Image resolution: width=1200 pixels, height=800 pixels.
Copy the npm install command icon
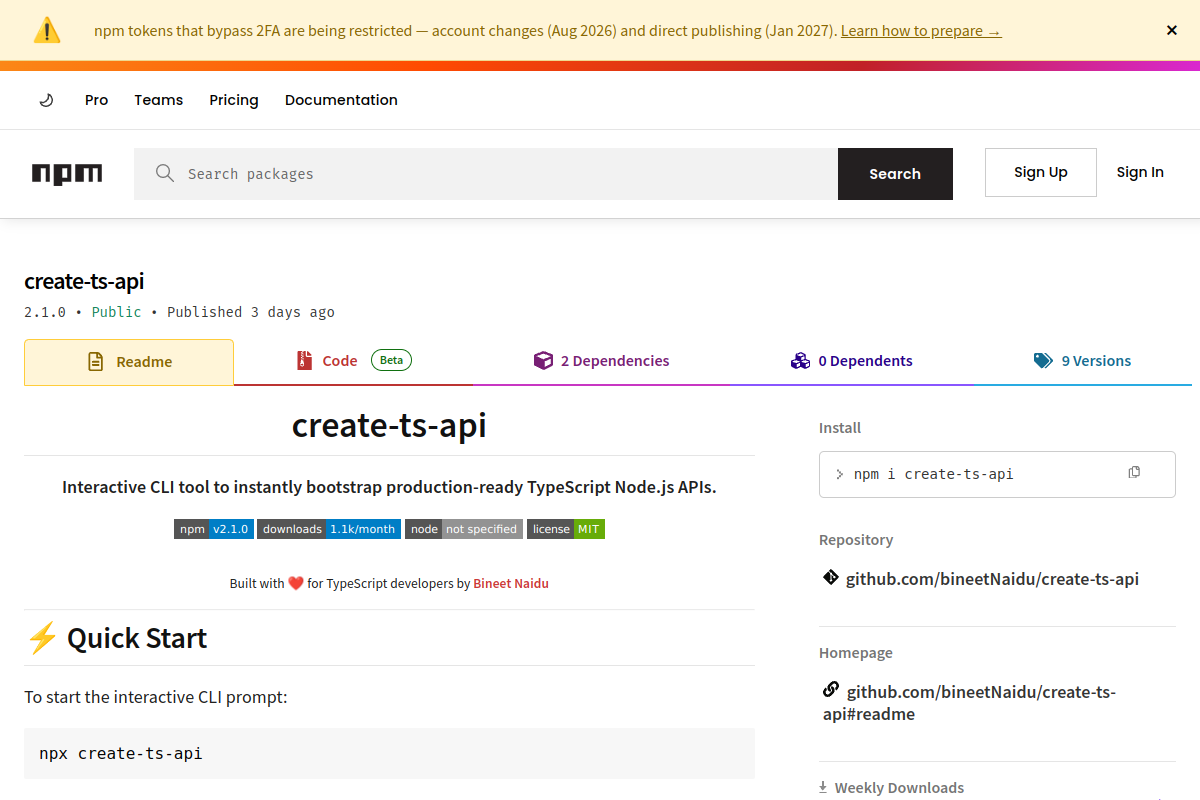point(1134,472)
